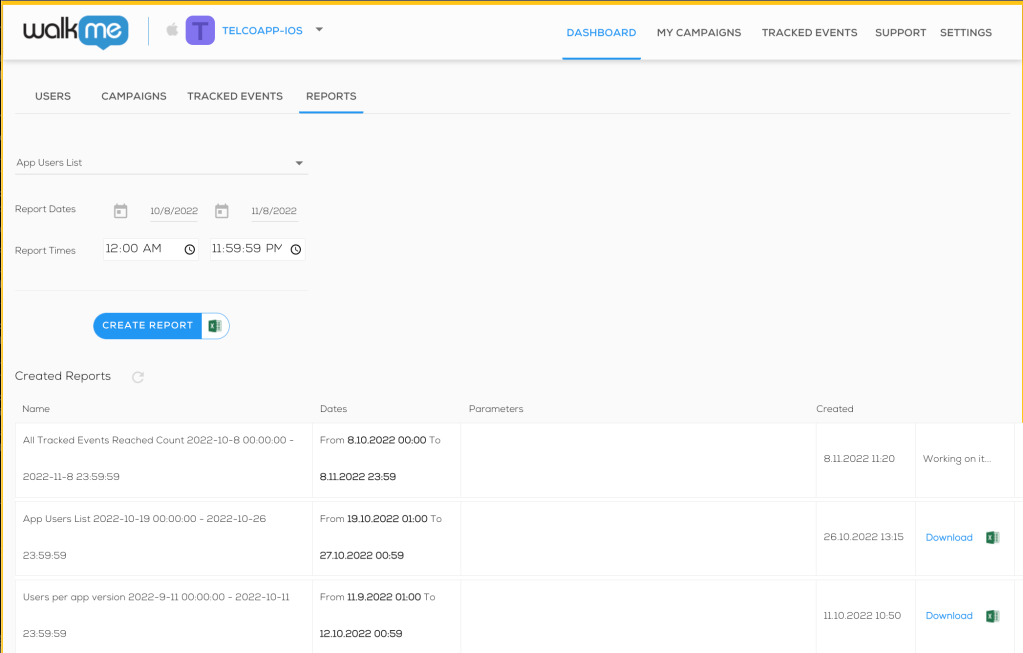
Task: Open the start date calendar icon
Action: 120,211
